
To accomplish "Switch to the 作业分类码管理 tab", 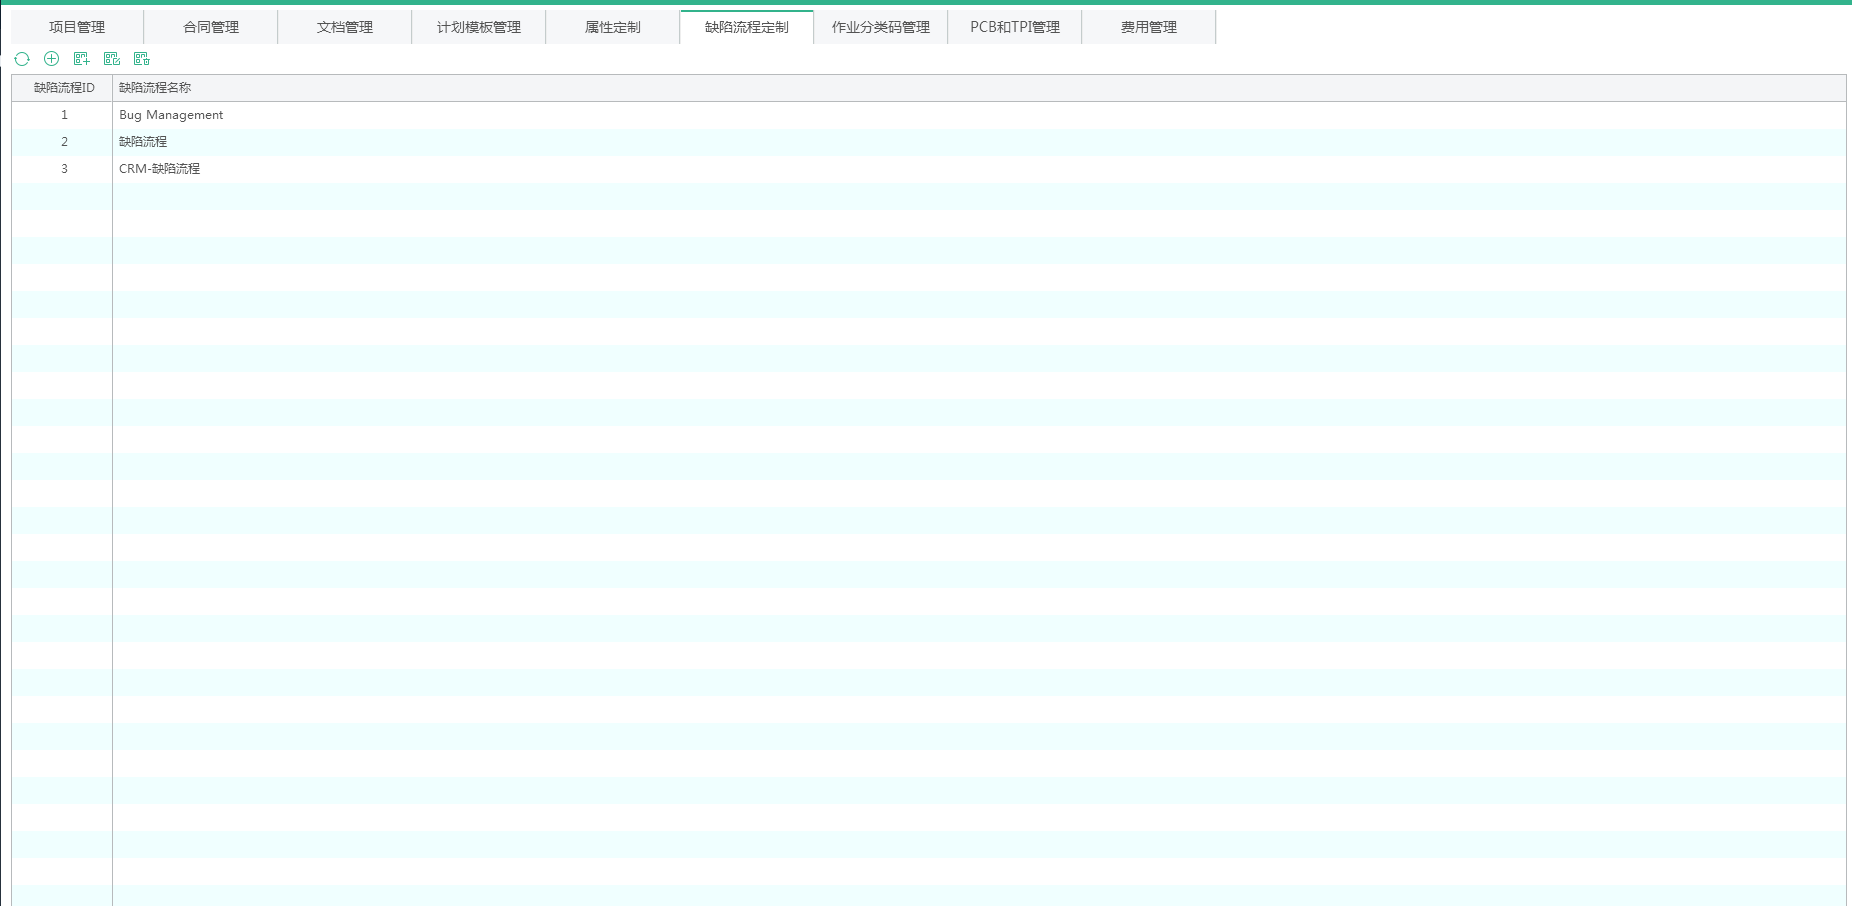I will point(881,27).
